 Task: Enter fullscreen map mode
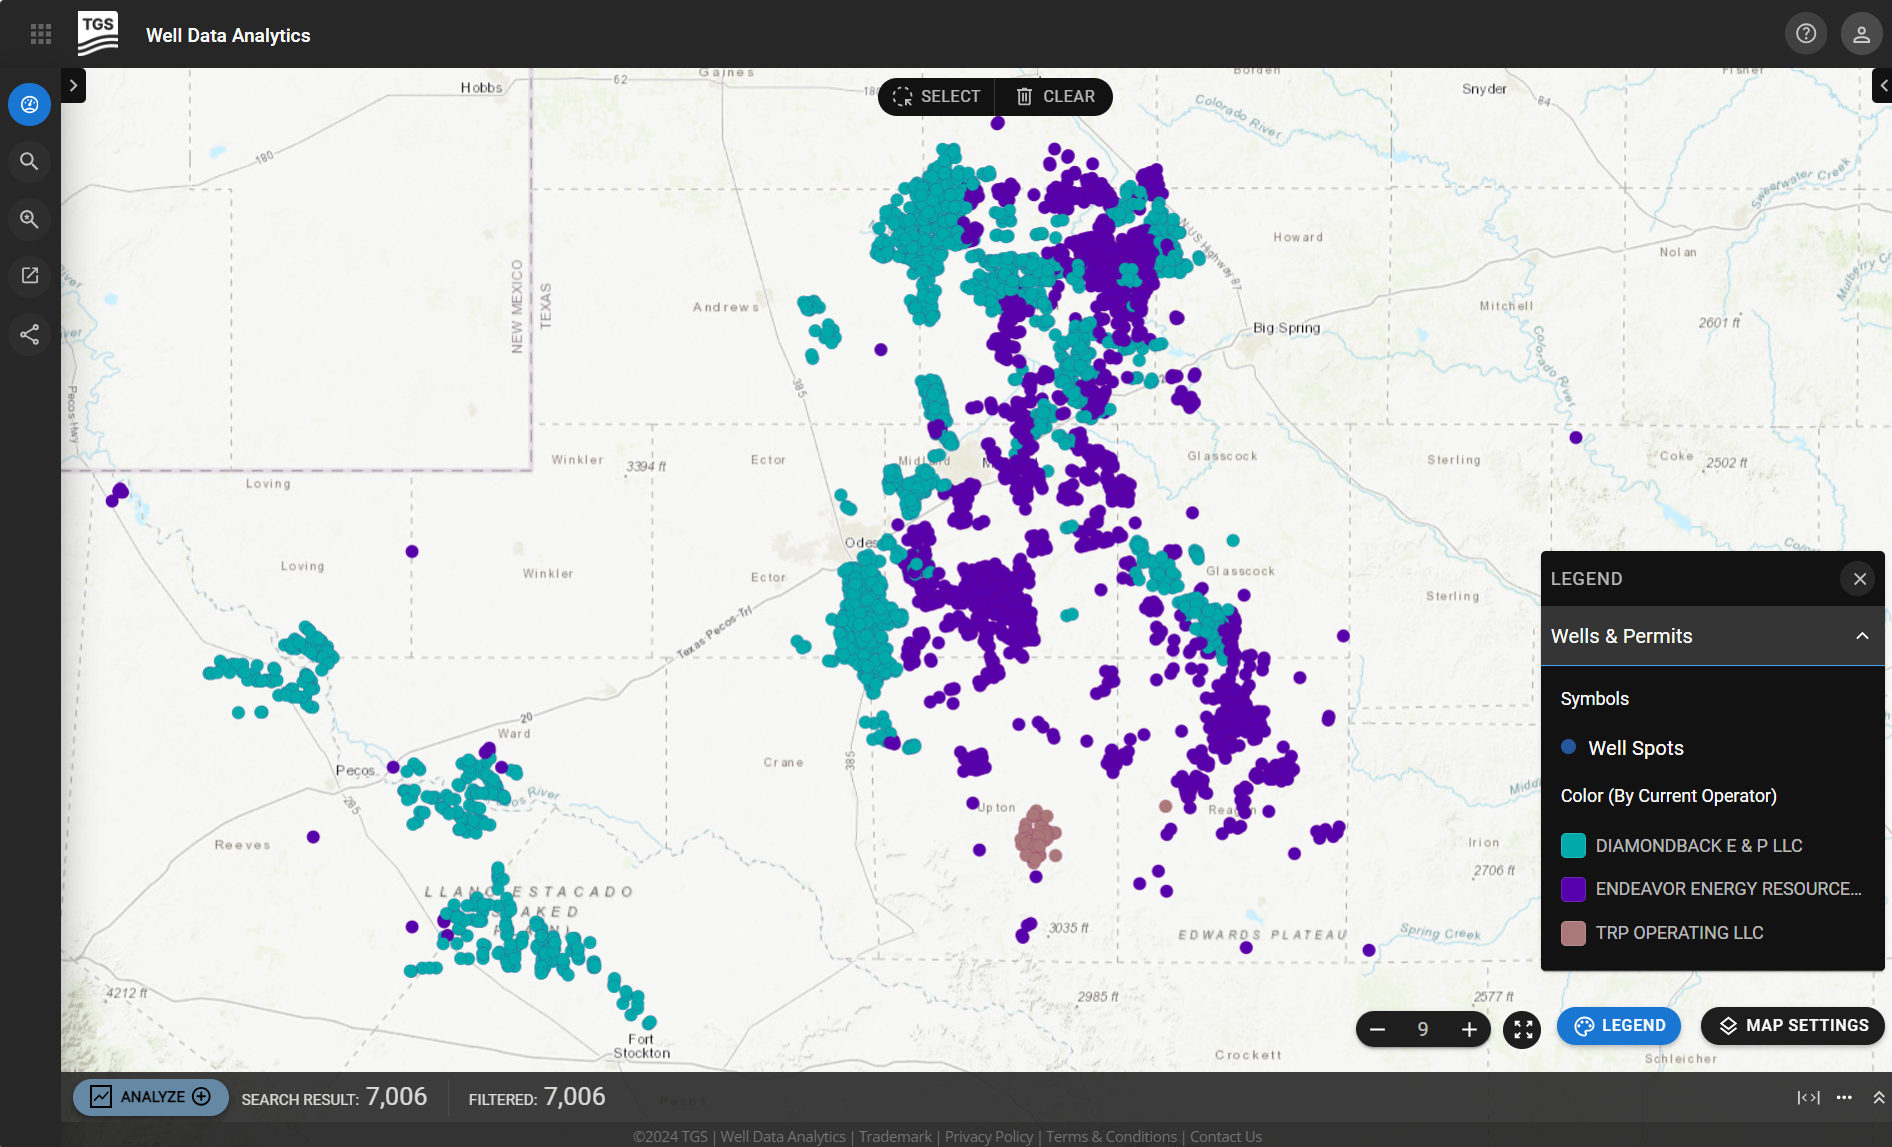pyautogui.click(x=1522, y=1029)
